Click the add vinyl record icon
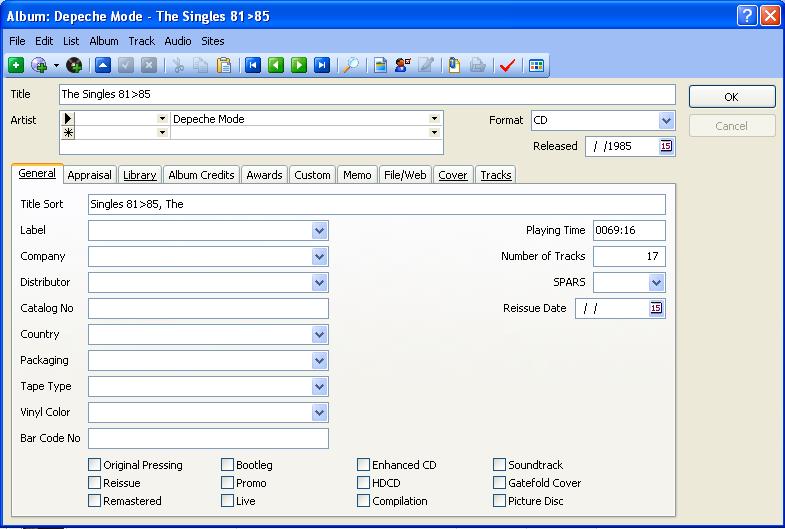The height and width of the screenshot is (529, 785). [x=74, y=65]
